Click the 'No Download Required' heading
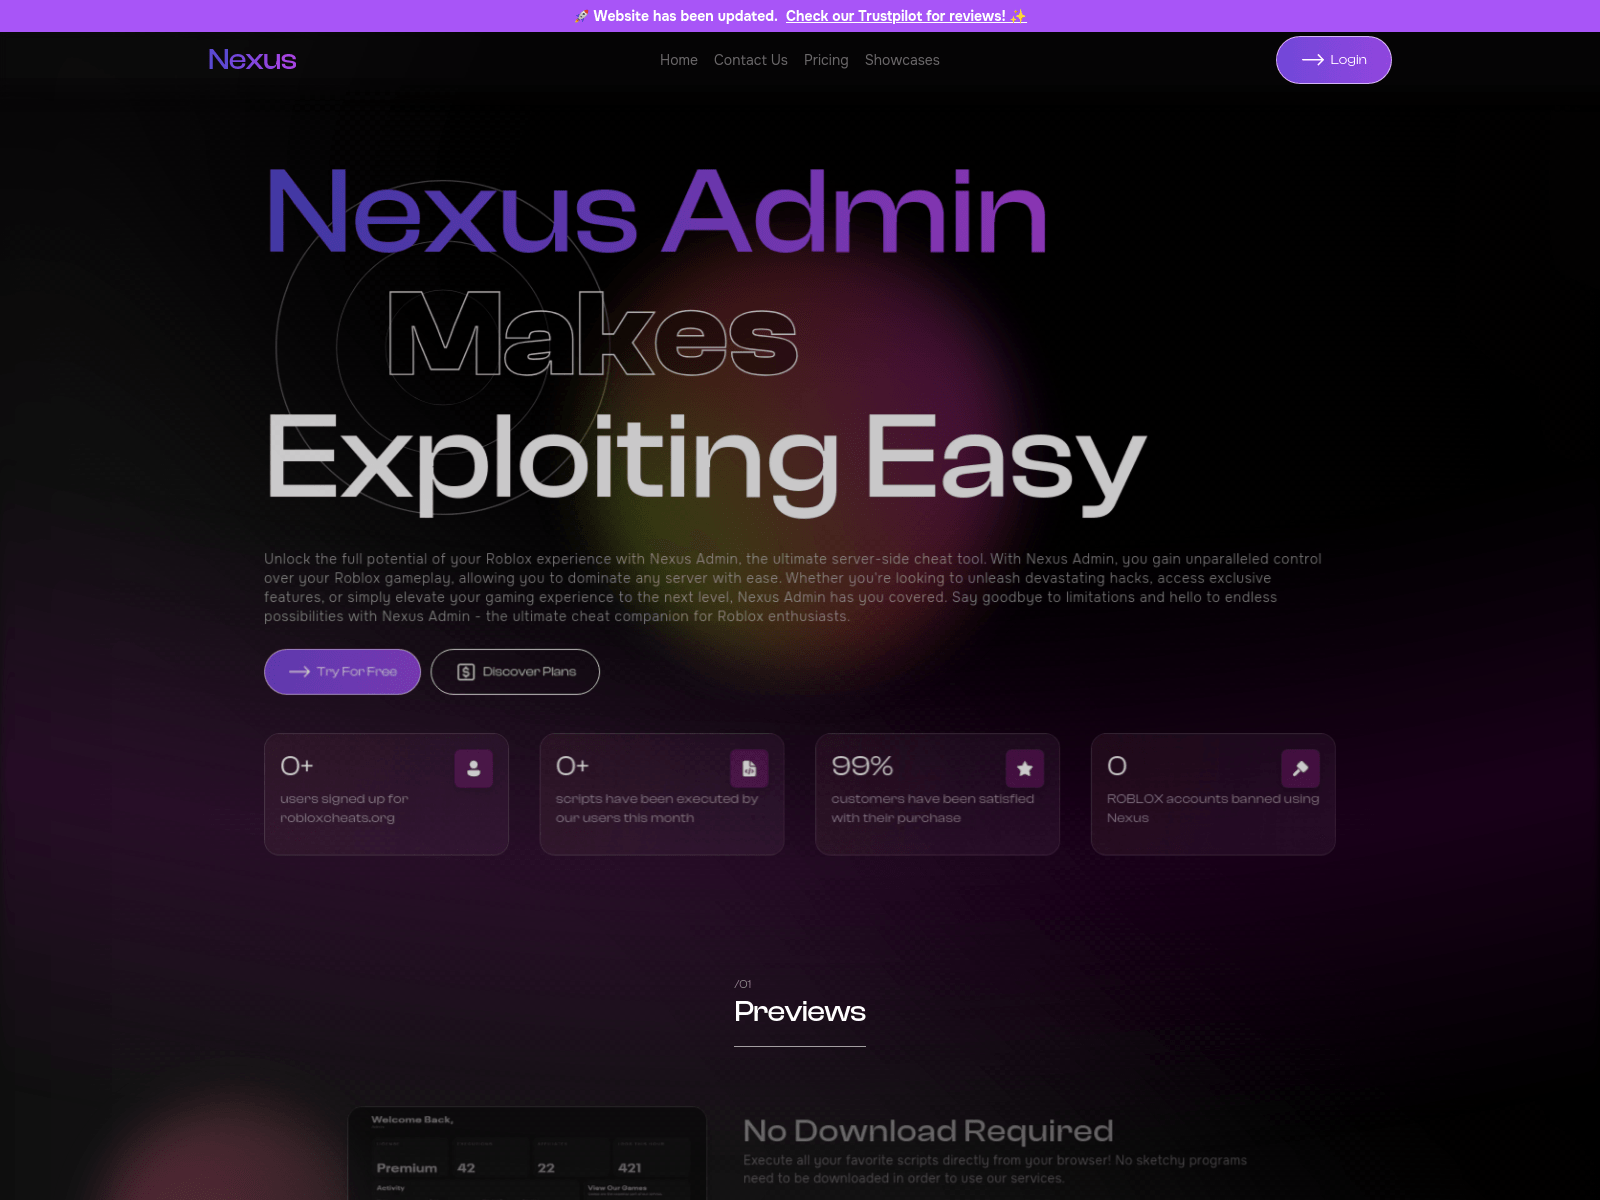 928,1131
